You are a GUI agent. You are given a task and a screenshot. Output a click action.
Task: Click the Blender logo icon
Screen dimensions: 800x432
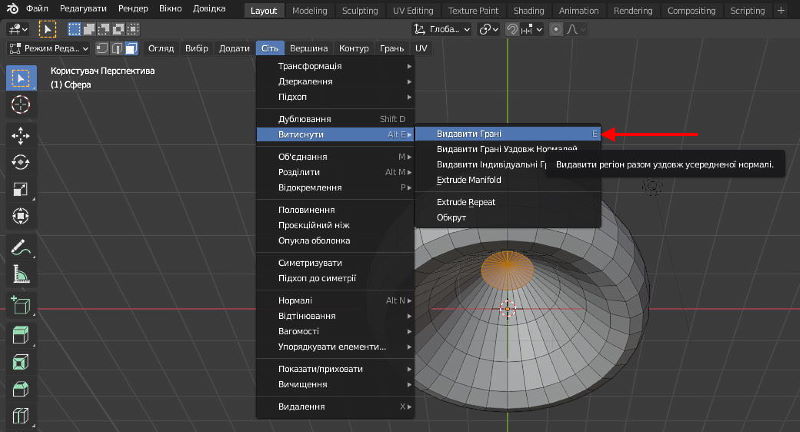[12, 9]
